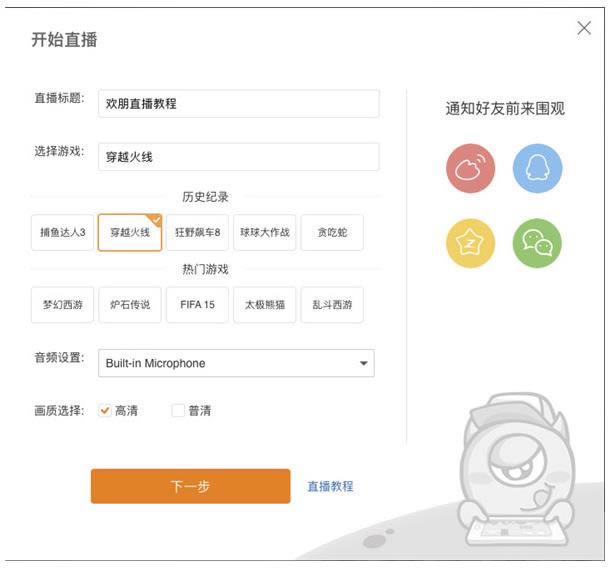Open the 音频设置 microphone dropdown
Image resolution: width=613 pixels, height=571 pixels.
click(236, 363)
